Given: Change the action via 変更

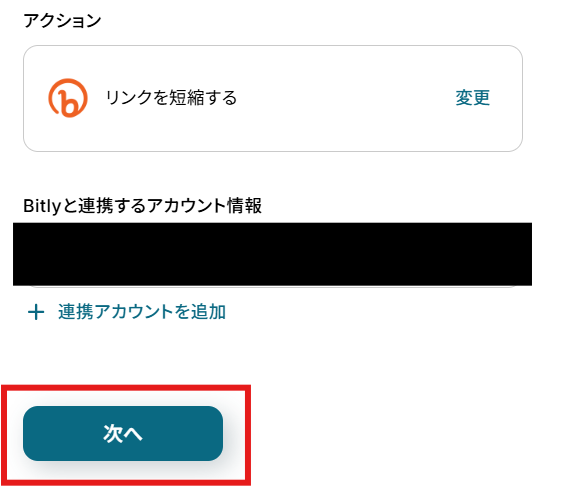Looking at the screenshot, I should [x=473, y=98].
